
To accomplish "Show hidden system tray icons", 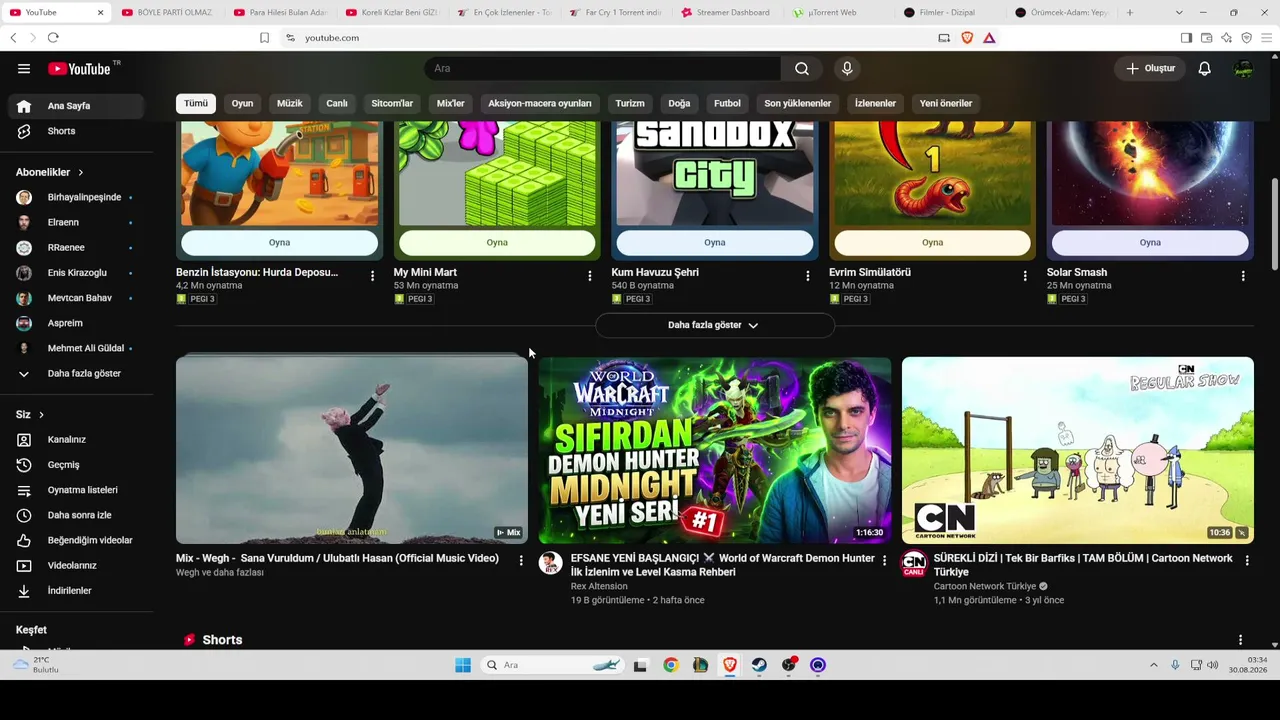I will [x=1153, y=665].
